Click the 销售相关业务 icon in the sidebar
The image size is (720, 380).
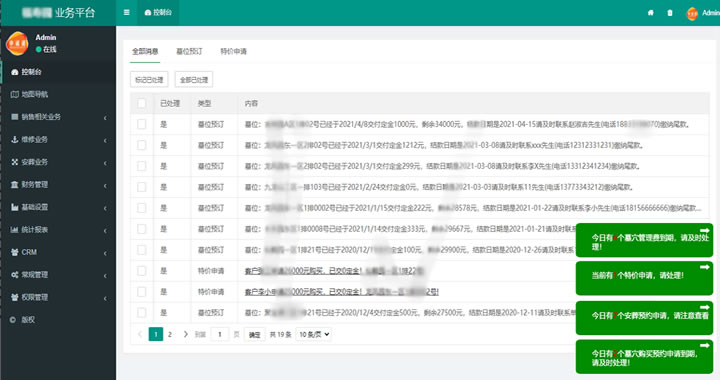tap(15, 117)
